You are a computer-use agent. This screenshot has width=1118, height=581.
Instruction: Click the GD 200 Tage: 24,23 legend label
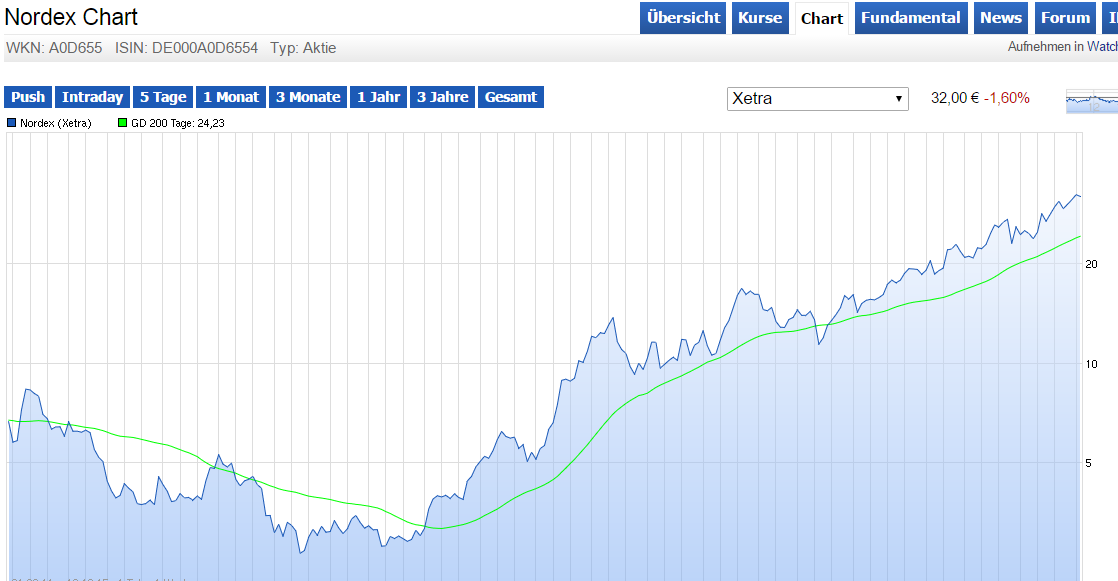[178, 123]
